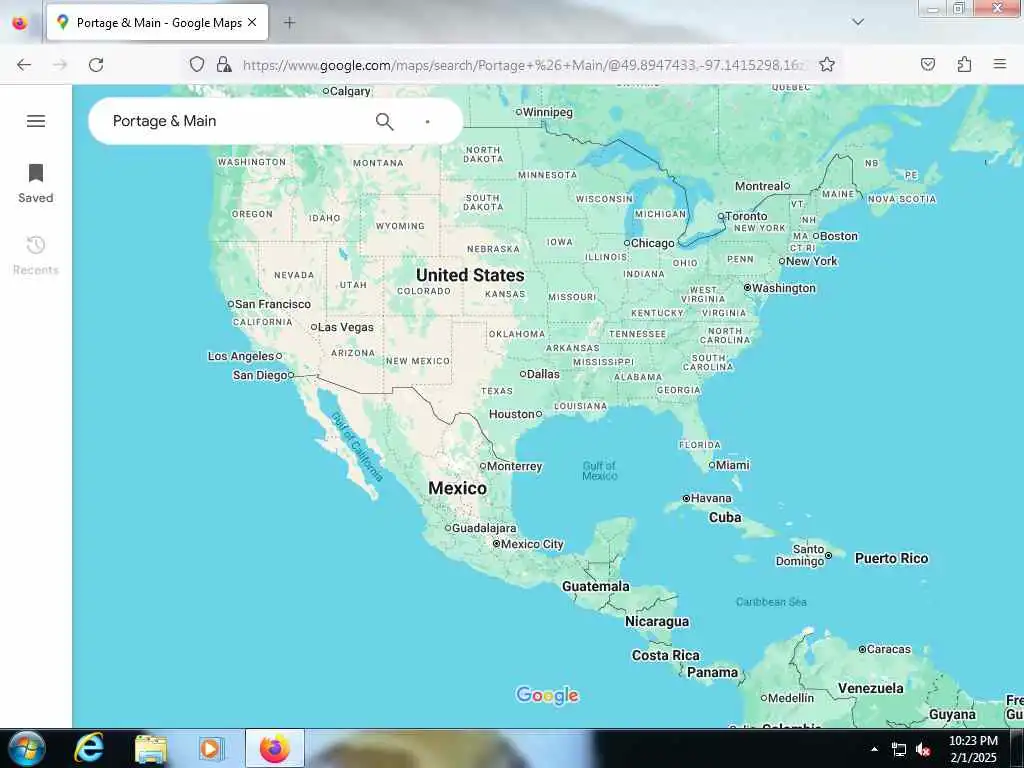Click the New York city label

(x=812, y=261)
